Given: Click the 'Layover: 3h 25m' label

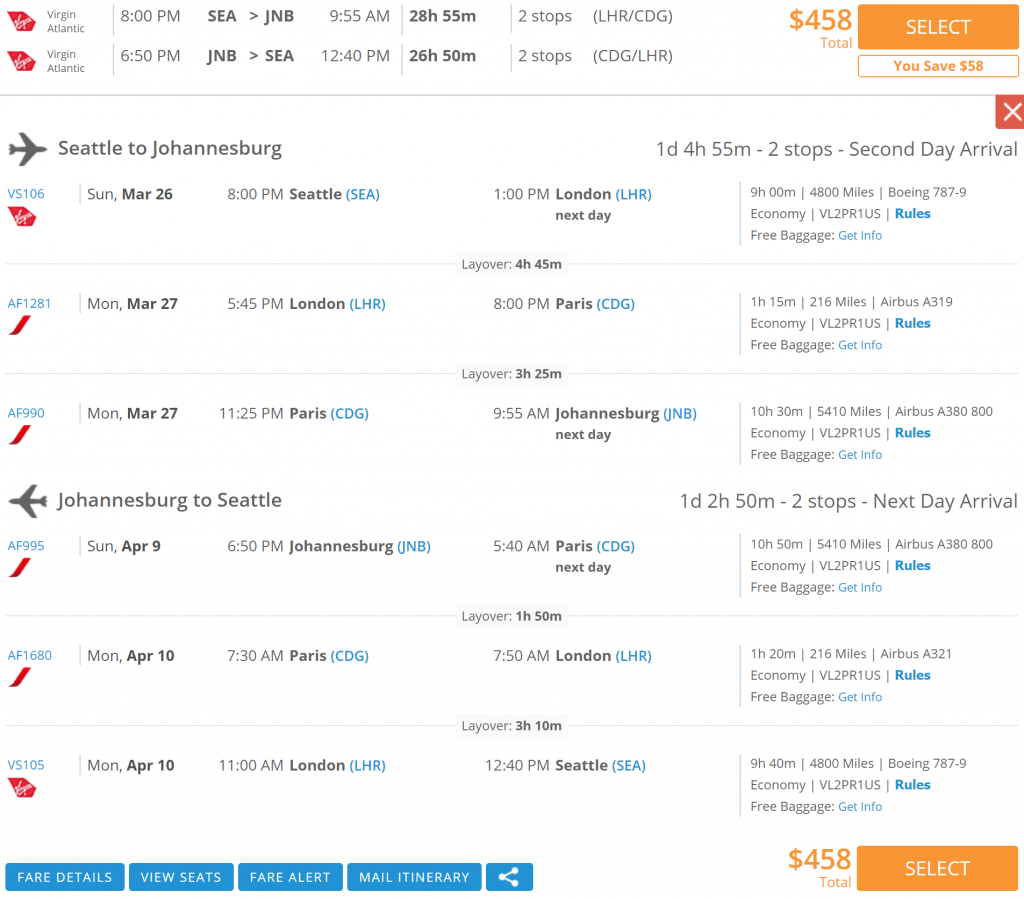Looking at the screenshot, I should pyautogui.click(x=511, y=374).
